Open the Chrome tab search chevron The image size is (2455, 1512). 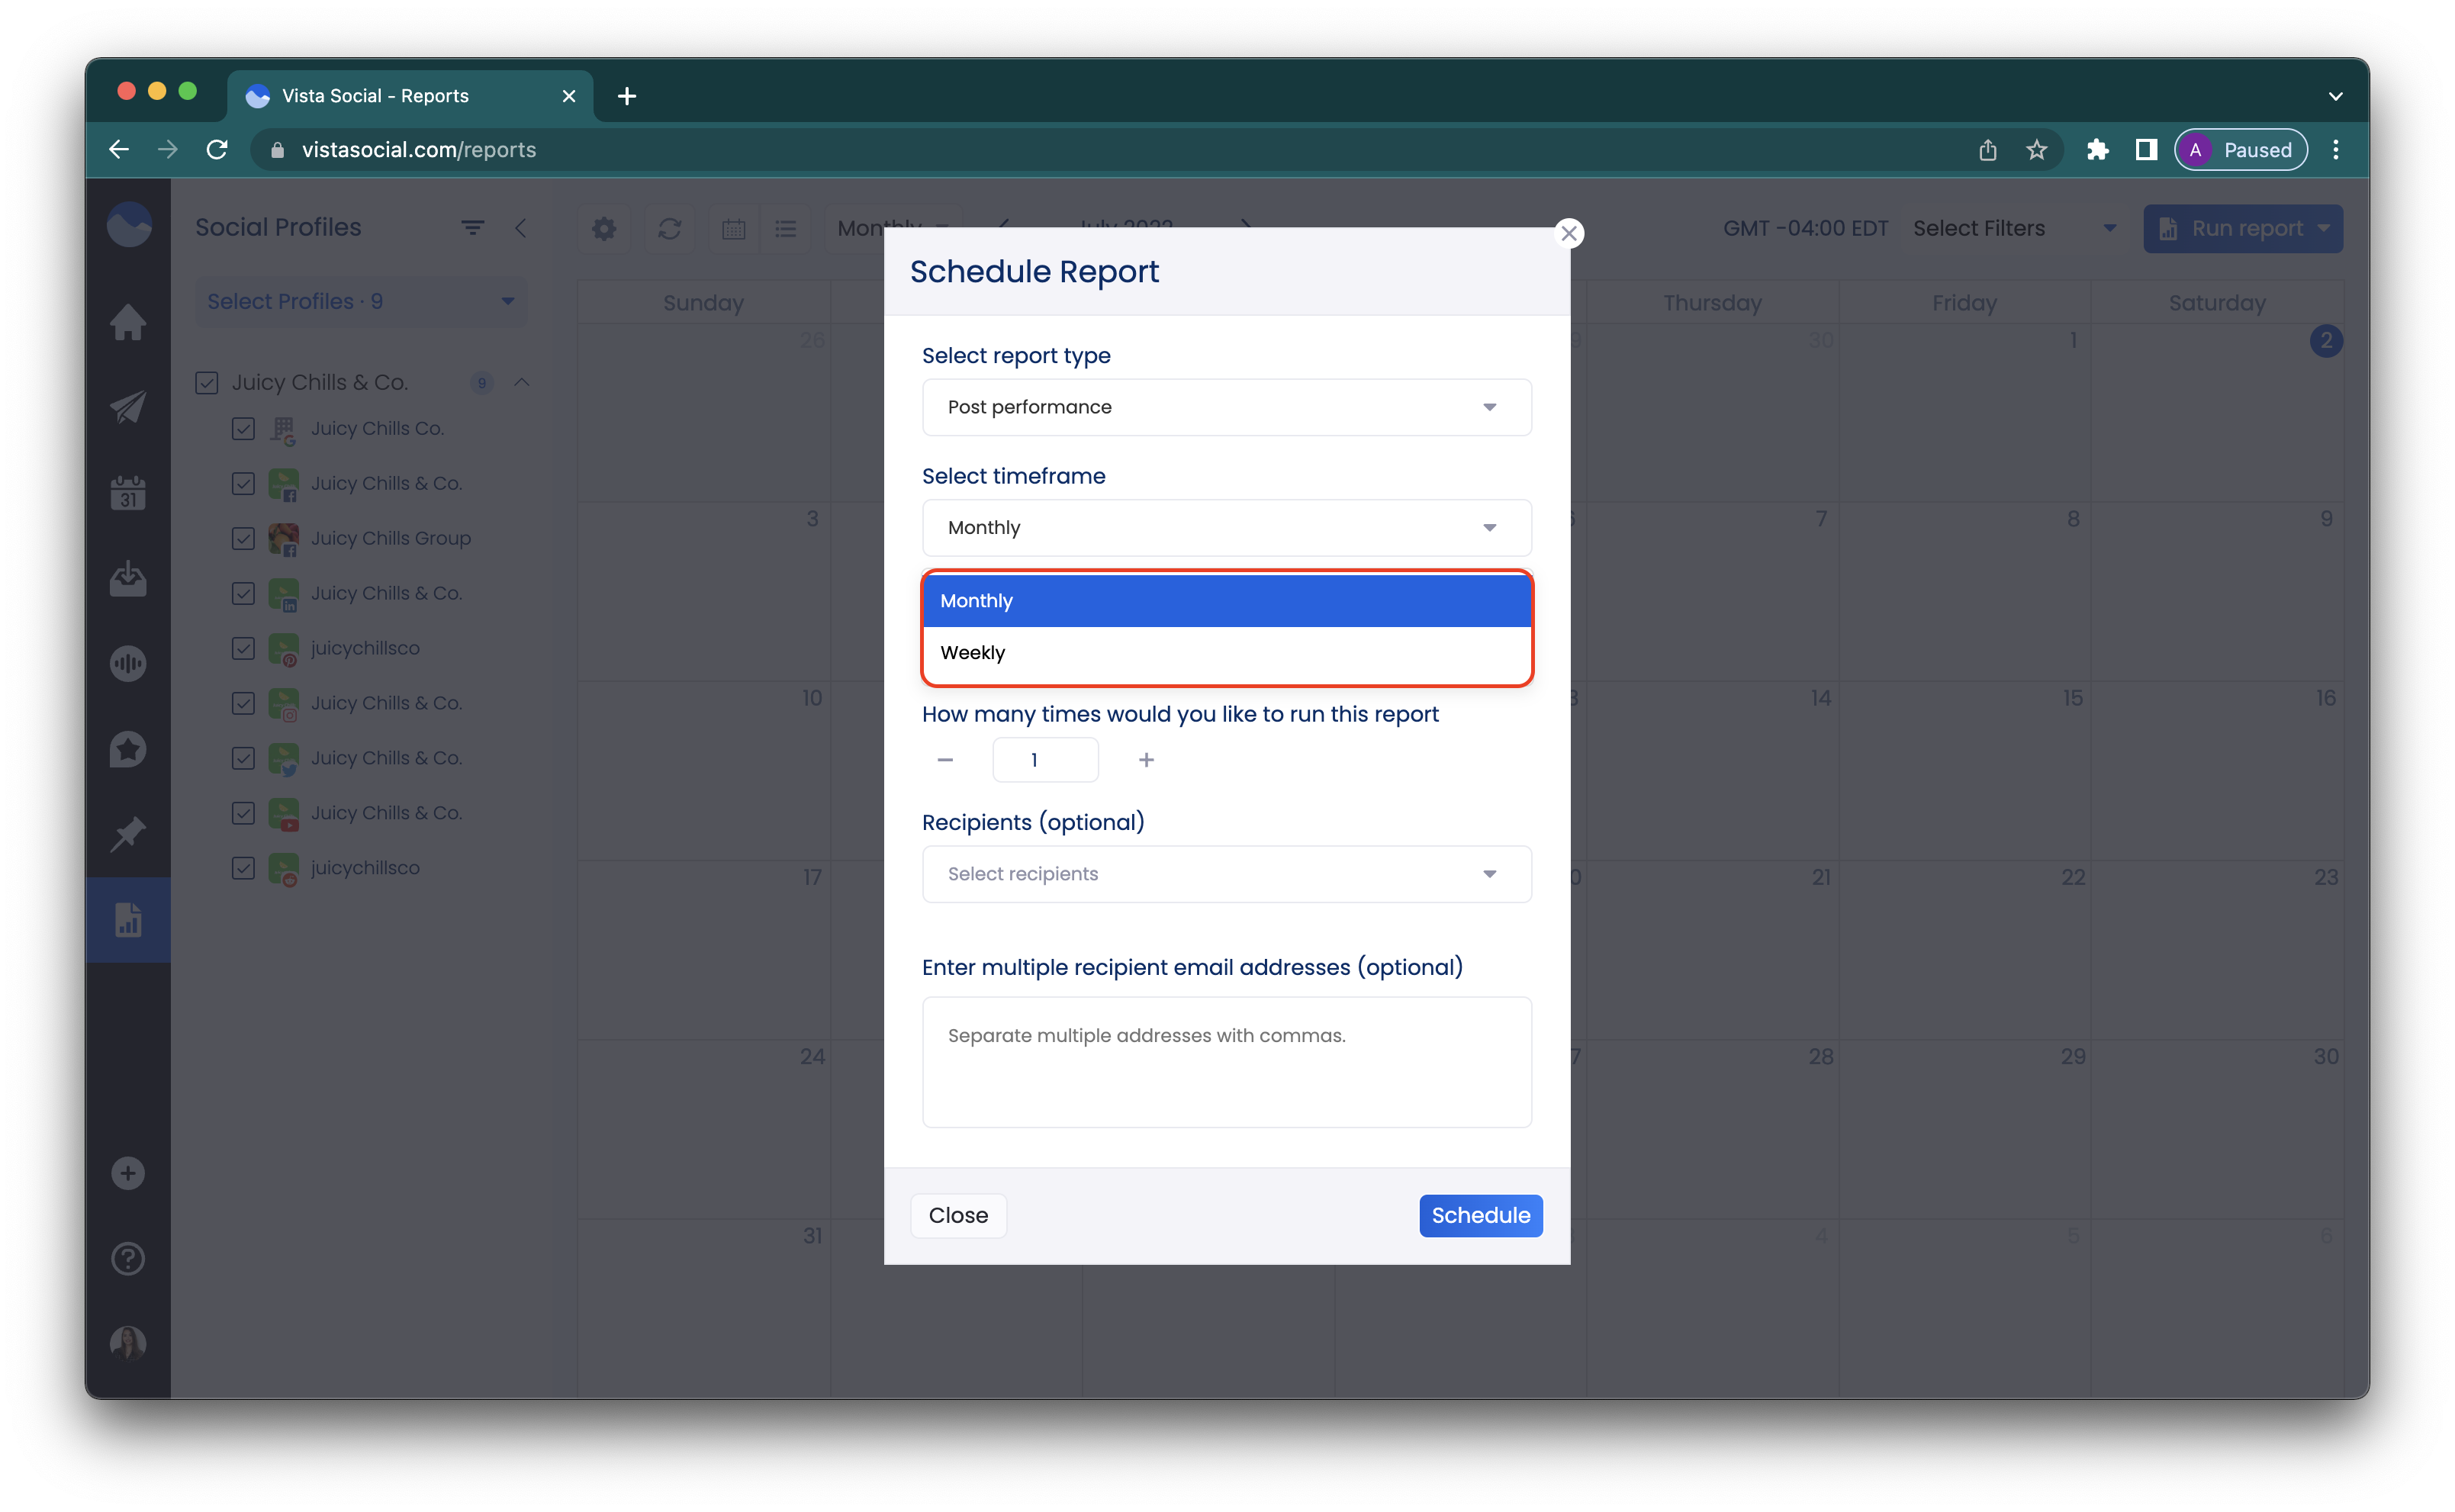pyautogui.click(x=2335, y=97)
